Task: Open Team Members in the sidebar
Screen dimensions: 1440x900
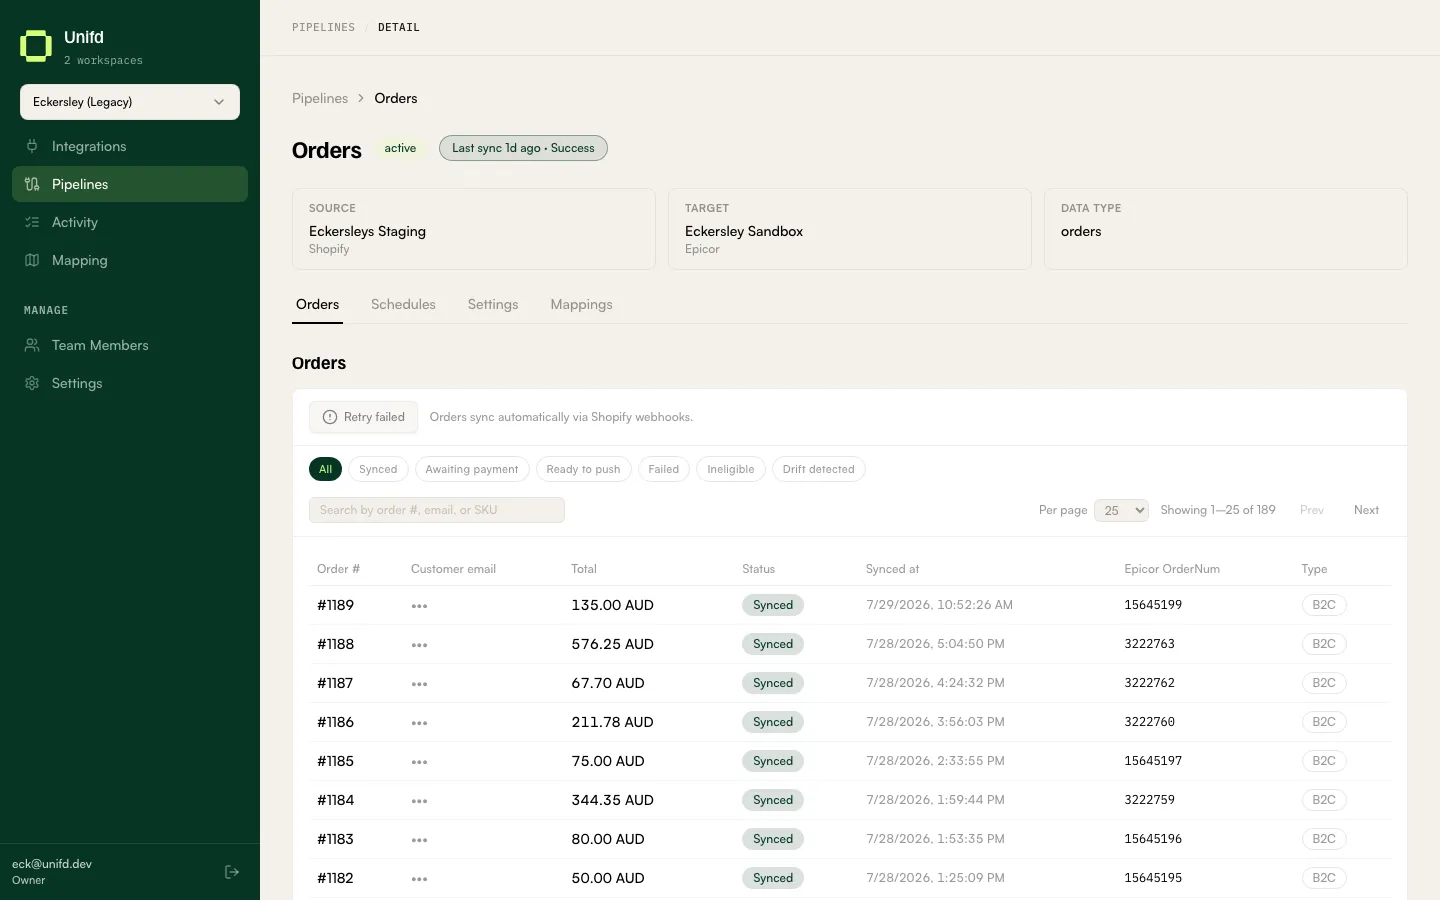Action: 130,345
